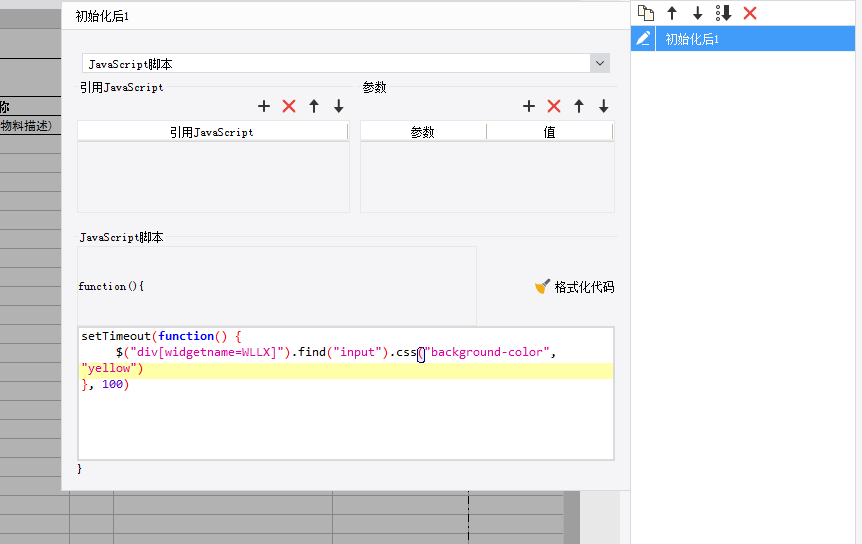Move event up in the right panel toolbar
Viewport: 862px width, 544px height.
(672, 13)
